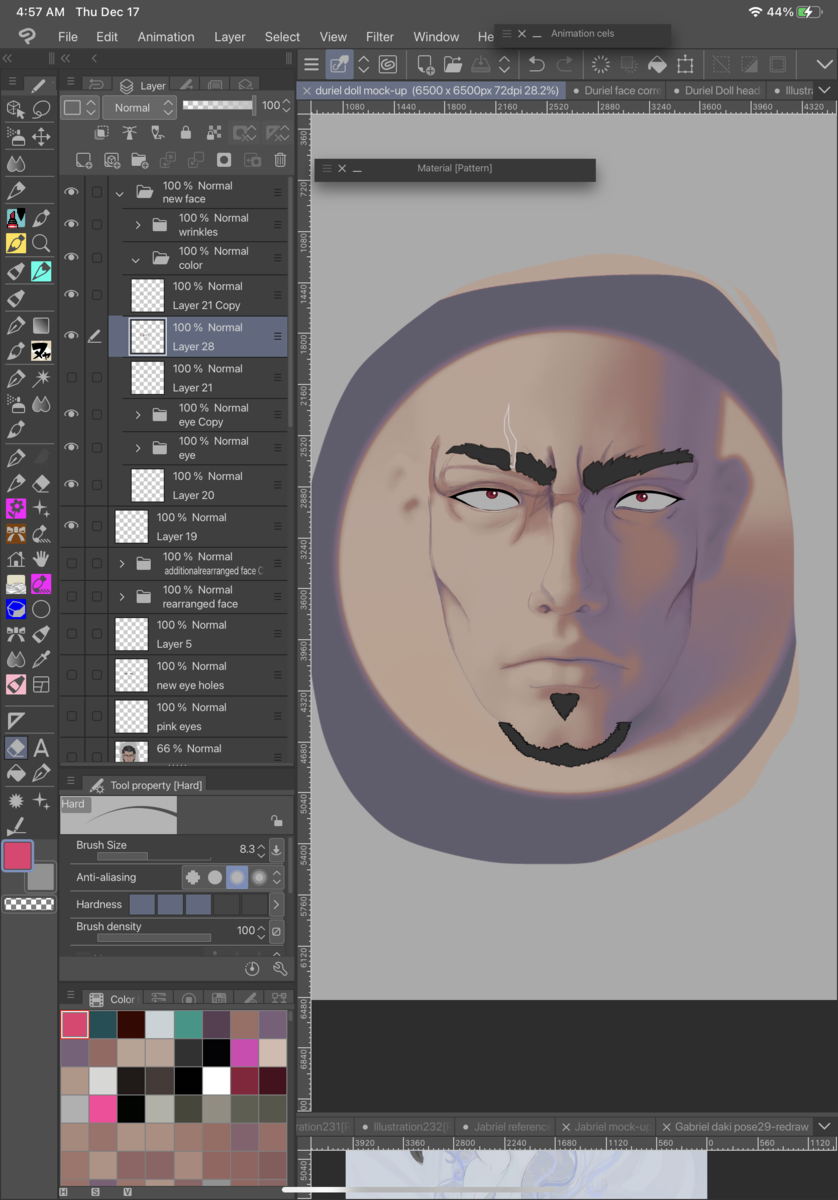The image size is (838, 1200).
Task: Pick the Text tool
Action: coord(41,747)
